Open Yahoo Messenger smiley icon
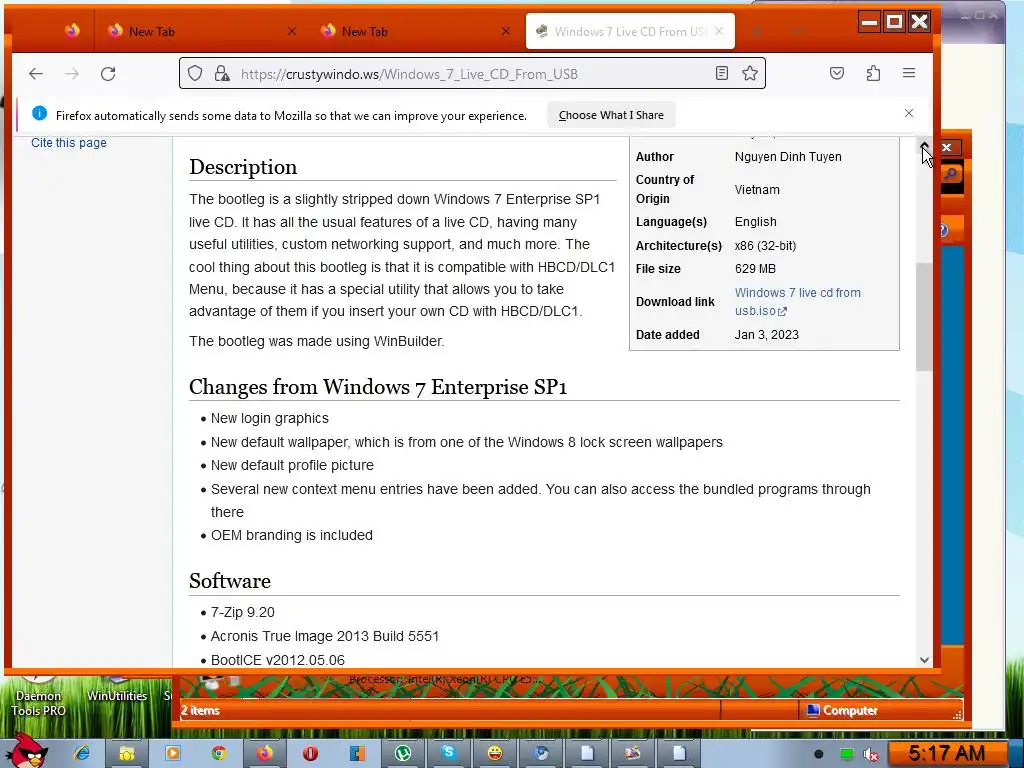This screenshot has width=1024, height=768. coord(495,753)
